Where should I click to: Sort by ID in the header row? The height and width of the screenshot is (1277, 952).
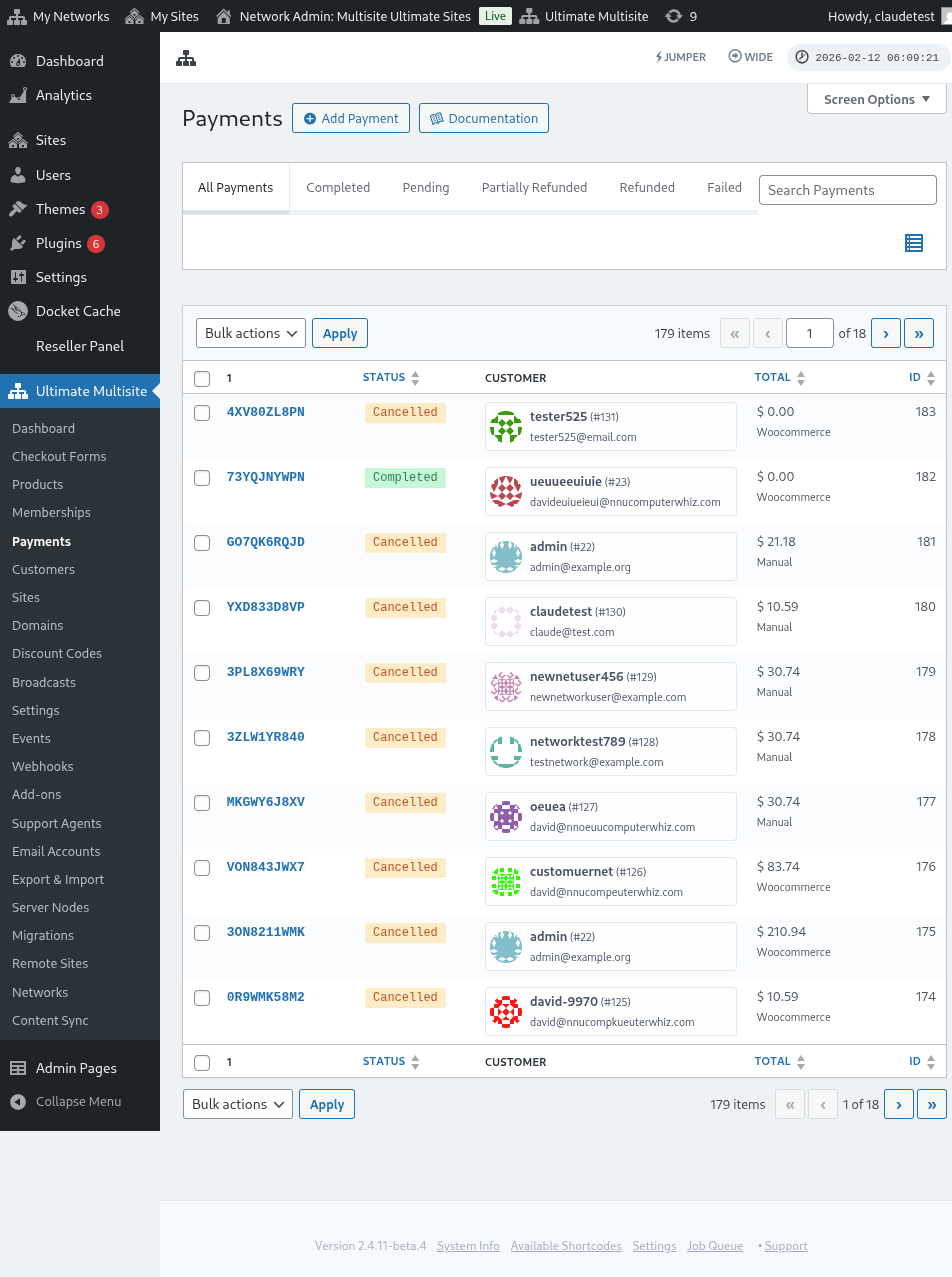922,378
